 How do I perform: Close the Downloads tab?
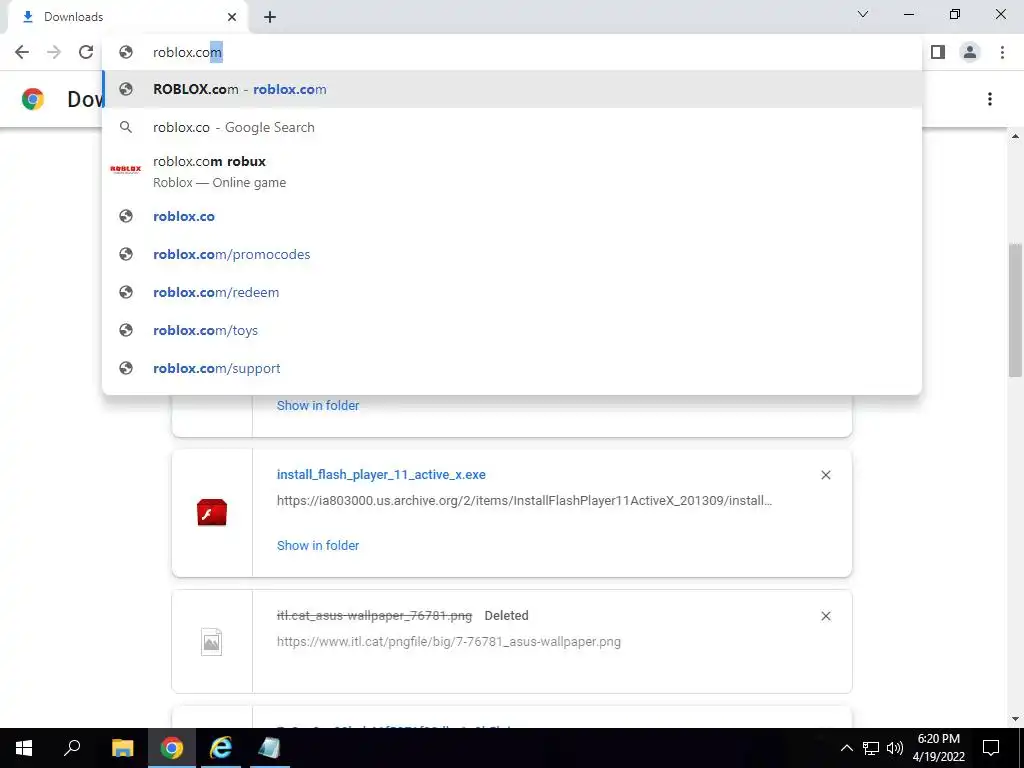pos(232,18)
